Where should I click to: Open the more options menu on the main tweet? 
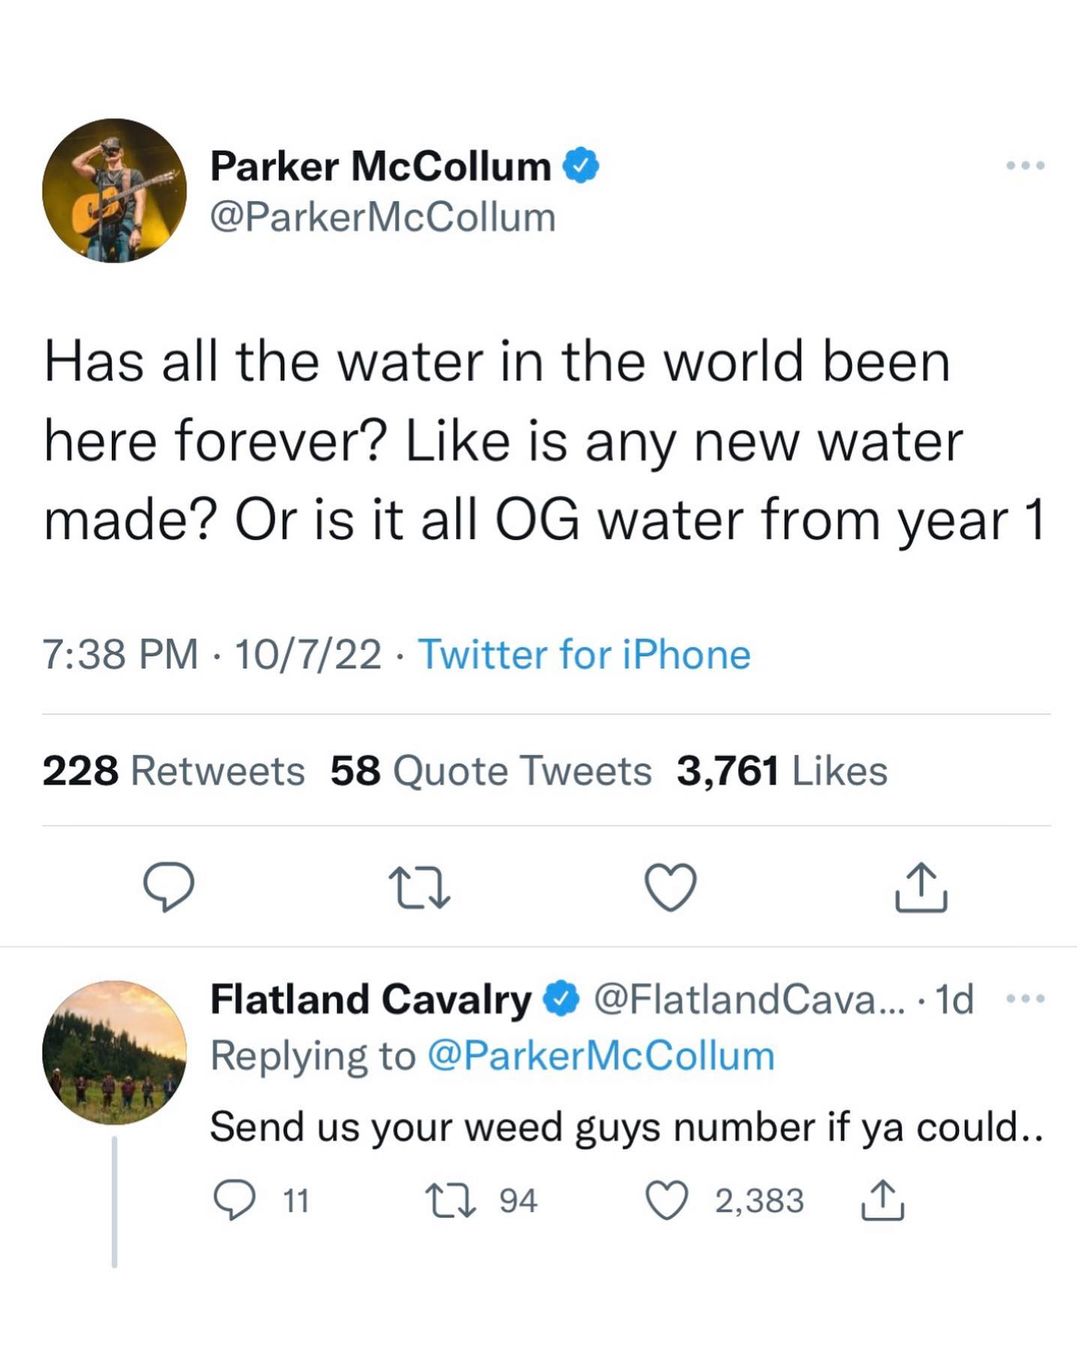click(1026, 165)
